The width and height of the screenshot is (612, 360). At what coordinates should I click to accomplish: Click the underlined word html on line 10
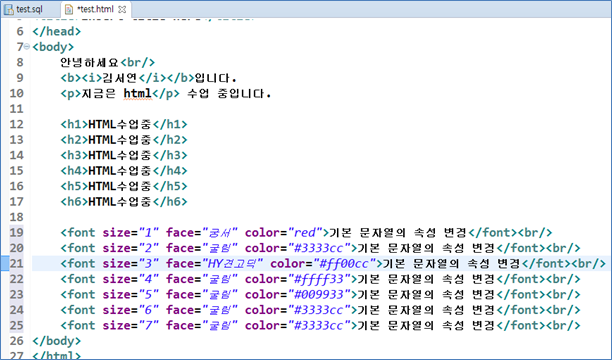pos(137,93)
